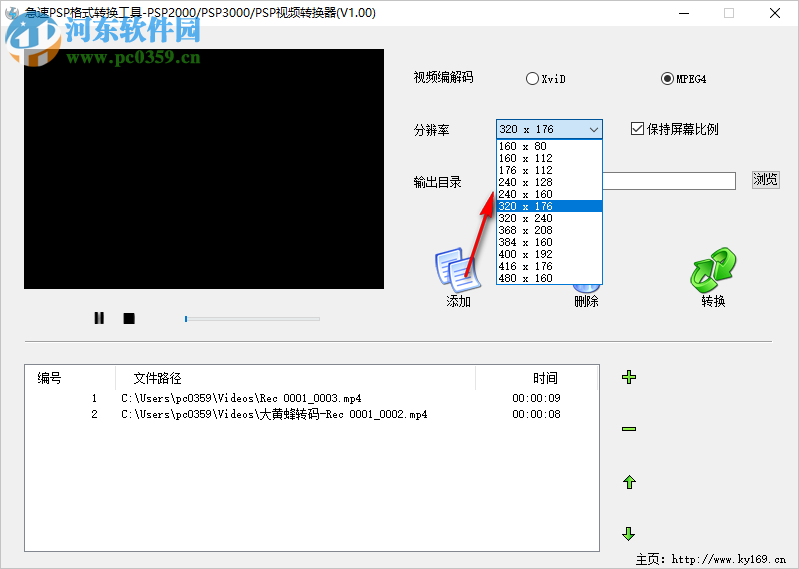Click the 文件路径 column header
The height and width of the screenshot is (569, 799).
coord(296,378)
